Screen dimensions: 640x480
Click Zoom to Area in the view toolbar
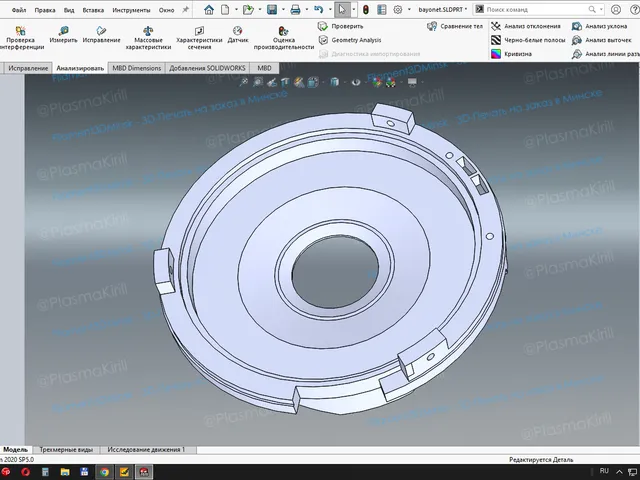(258, 82)
